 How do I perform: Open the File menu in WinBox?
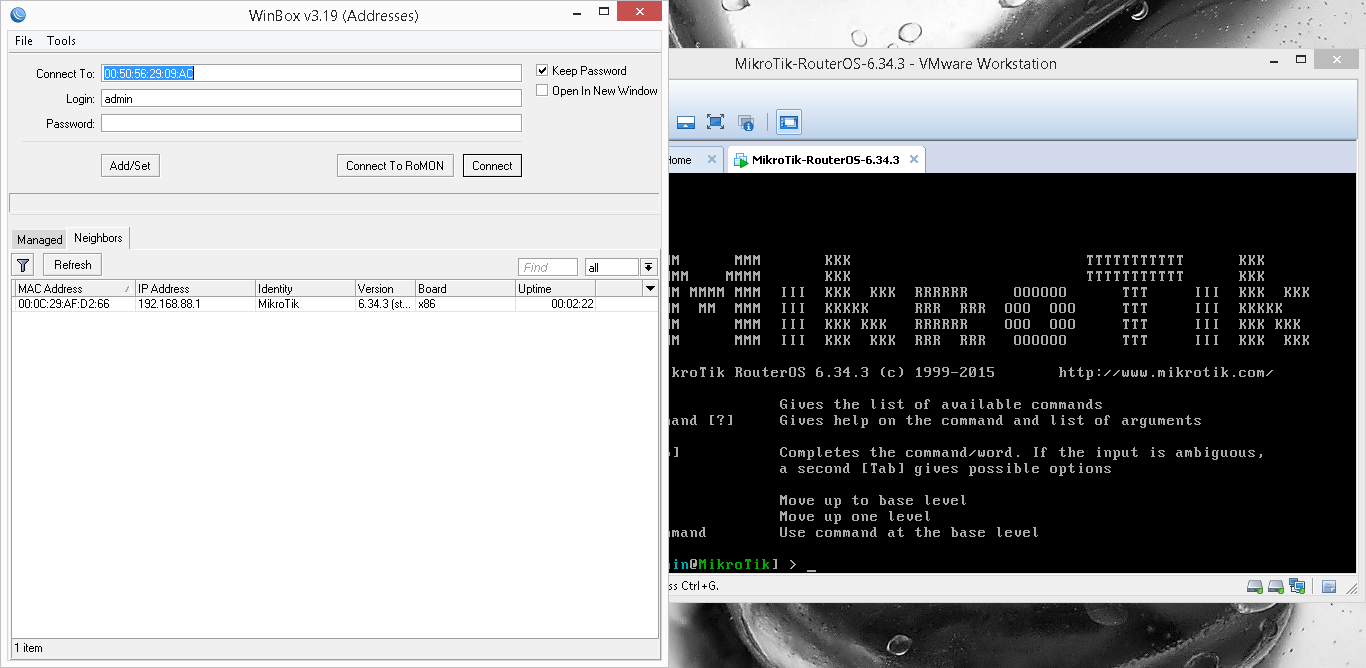[x=24, y=41]
